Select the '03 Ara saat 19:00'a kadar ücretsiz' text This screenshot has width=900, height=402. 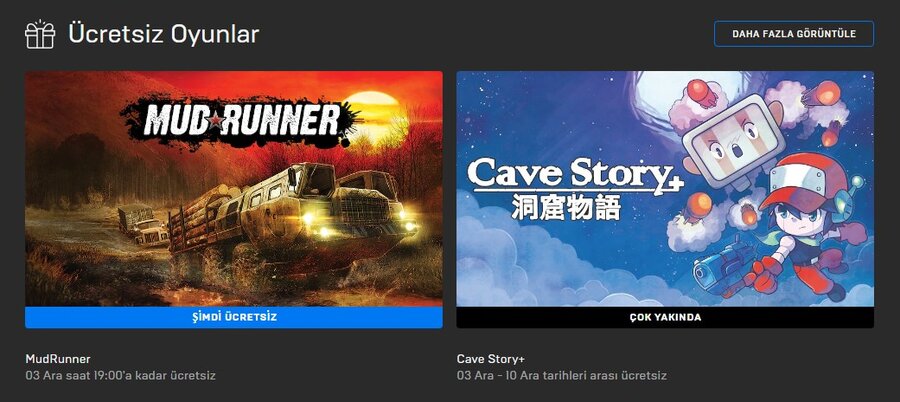pos(121,376)
